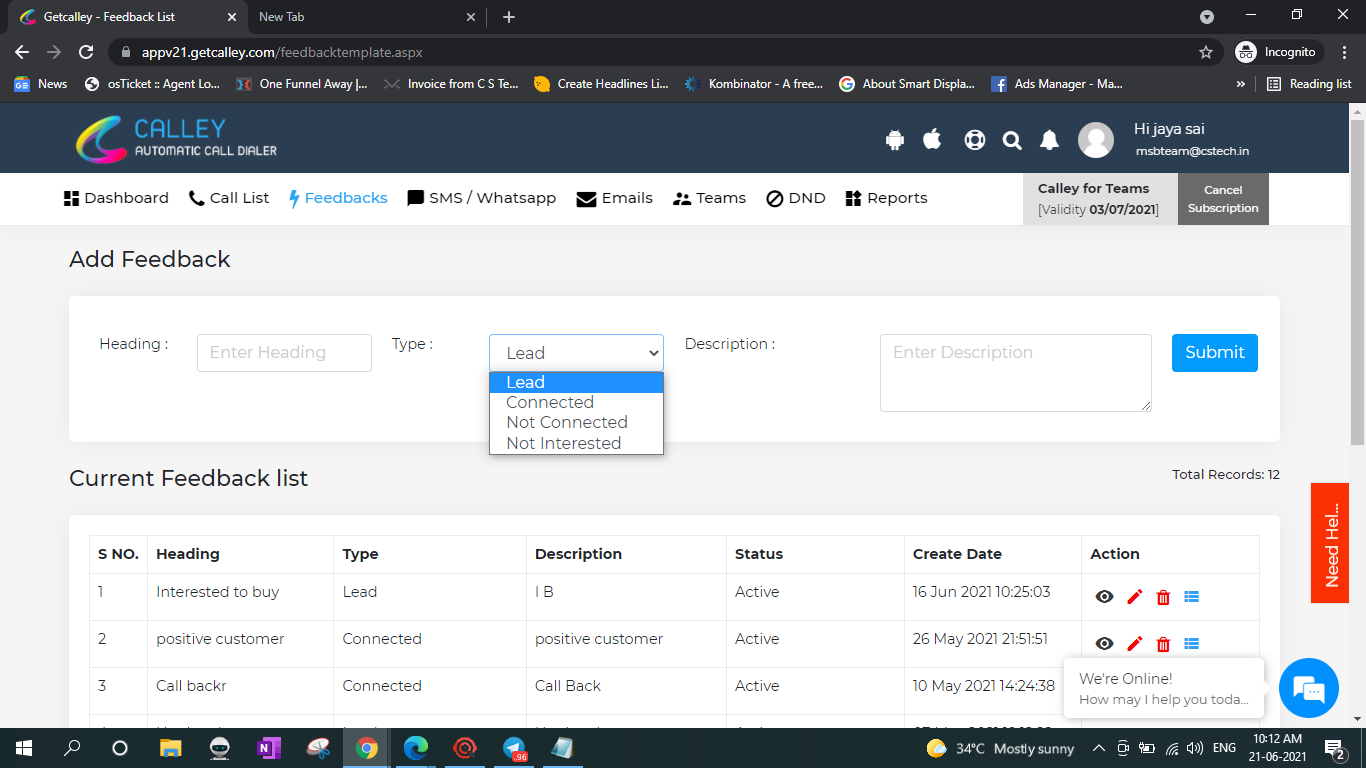Open File Explorer from the taskbar
1366x768 pixels.
tap(171, 748)
